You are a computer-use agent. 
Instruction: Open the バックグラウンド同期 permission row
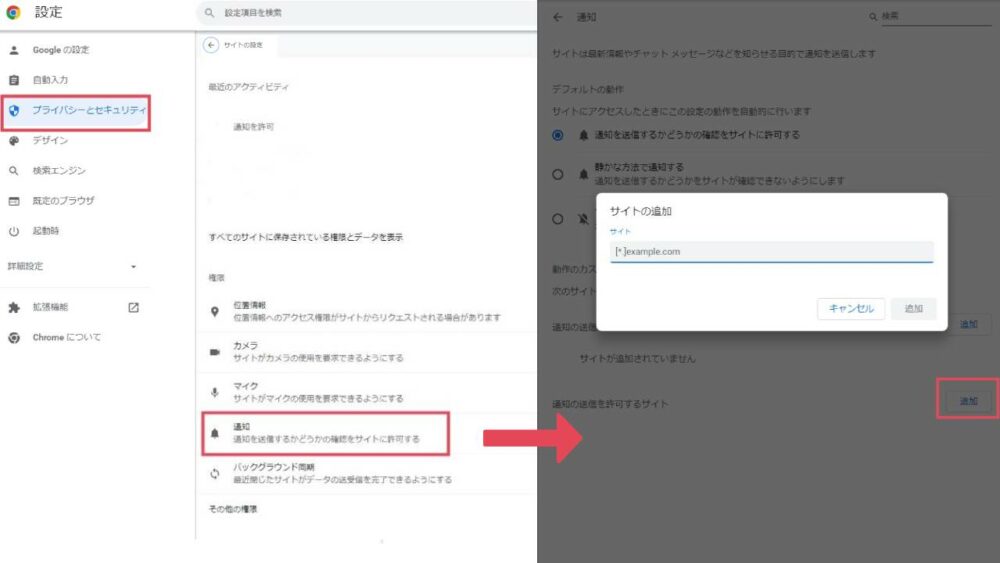367,473
